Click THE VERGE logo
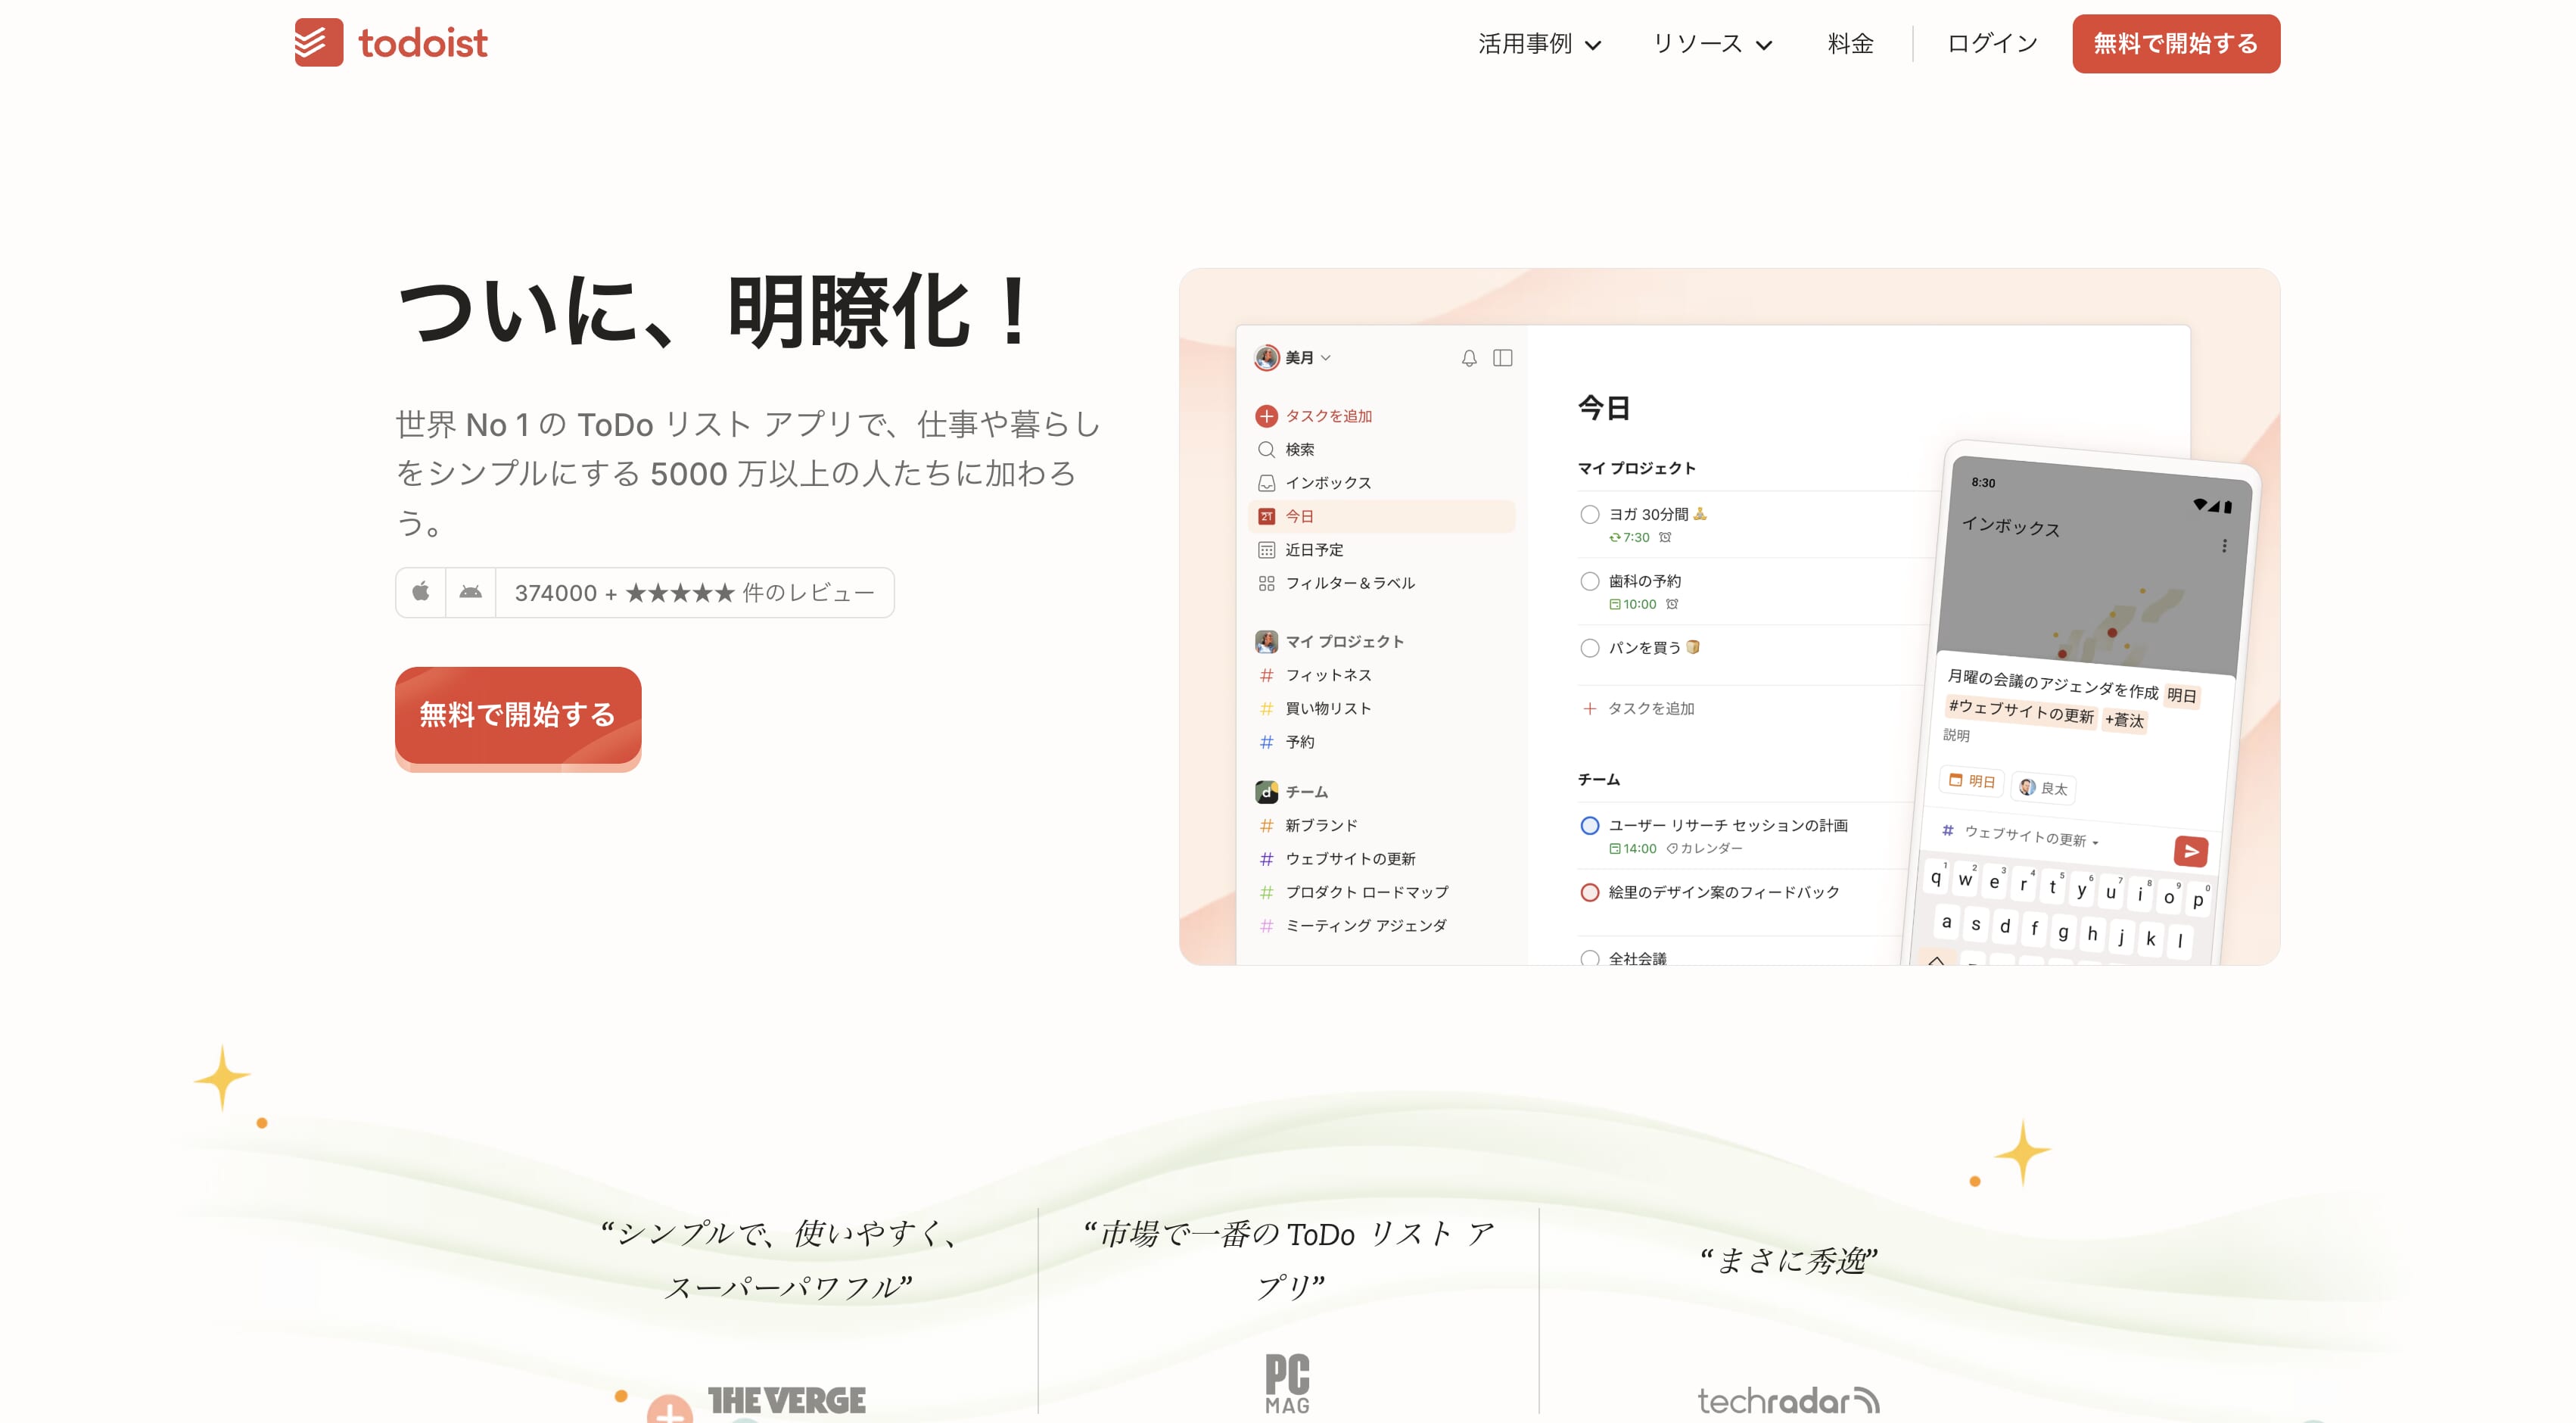This screenshot has width=2576, height=1423. pos(787,1400)
